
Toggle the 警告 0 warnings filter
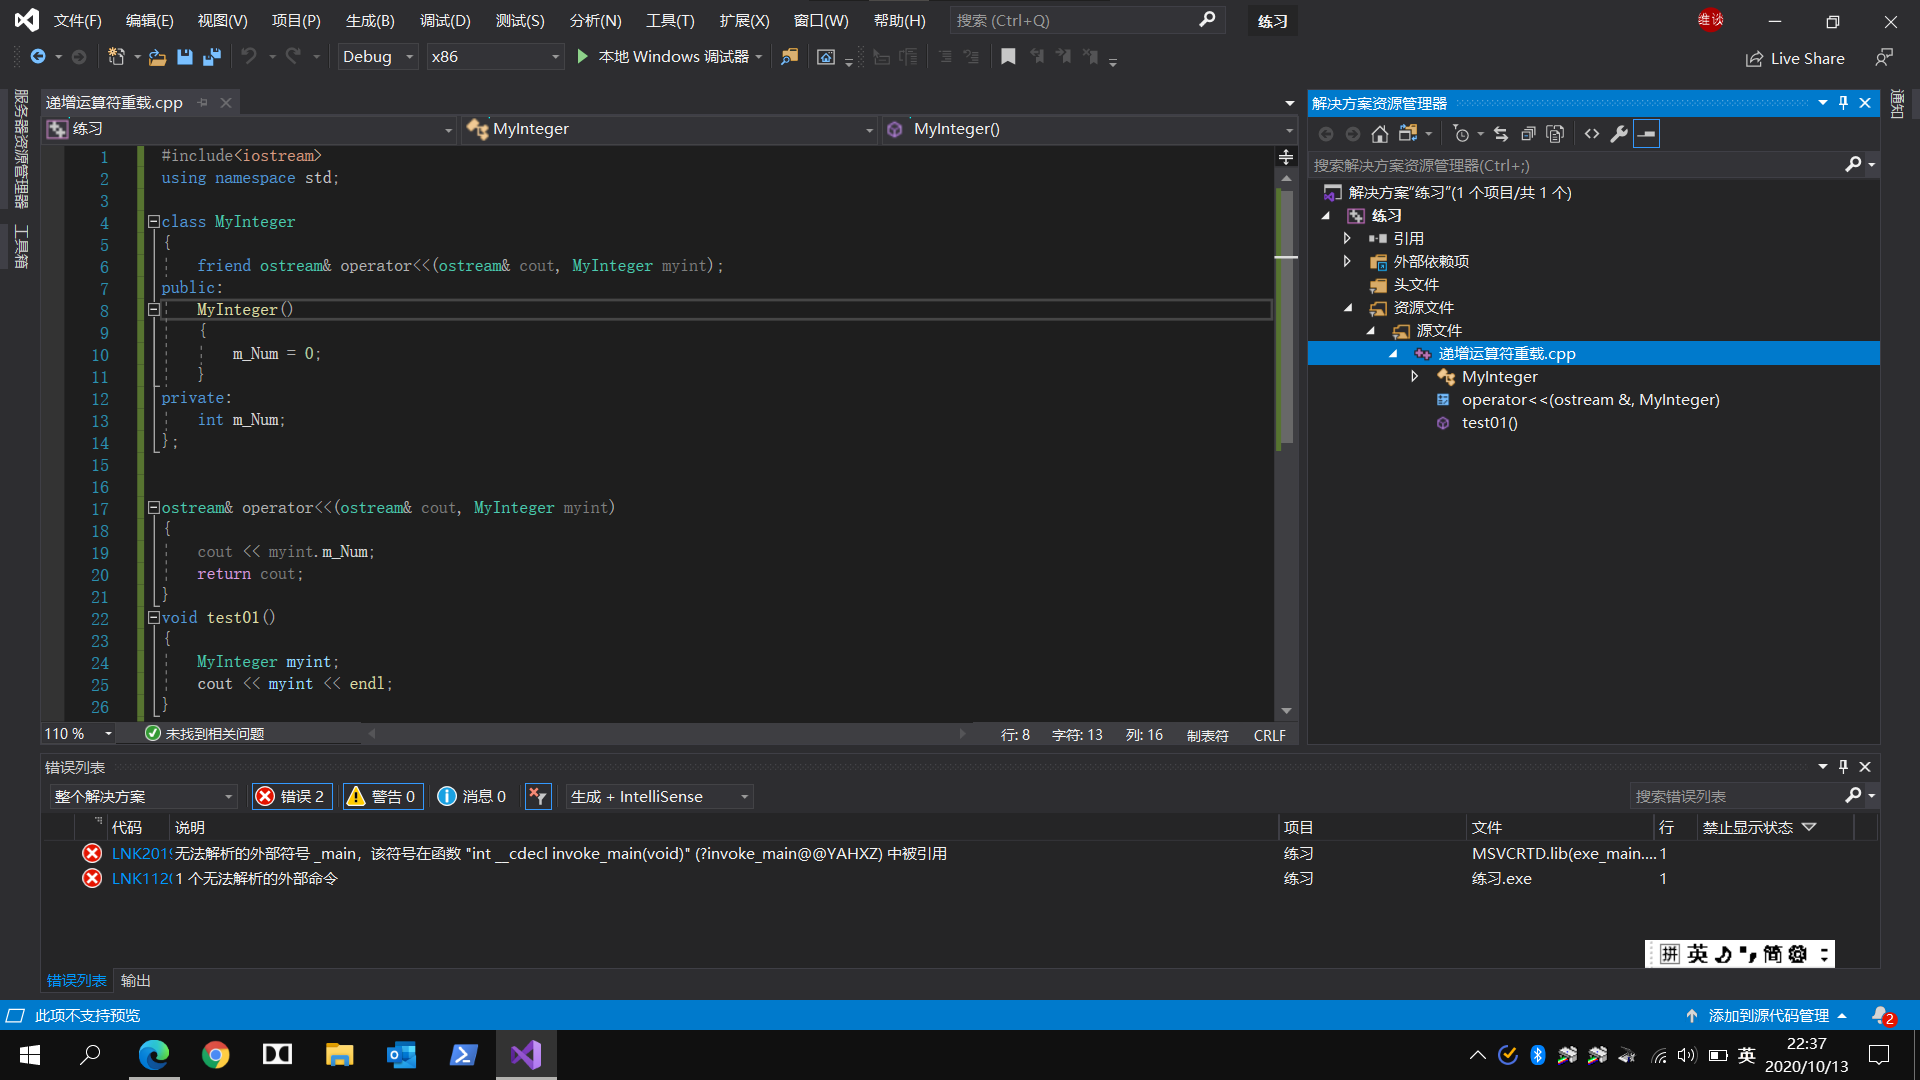pos(382,797)
